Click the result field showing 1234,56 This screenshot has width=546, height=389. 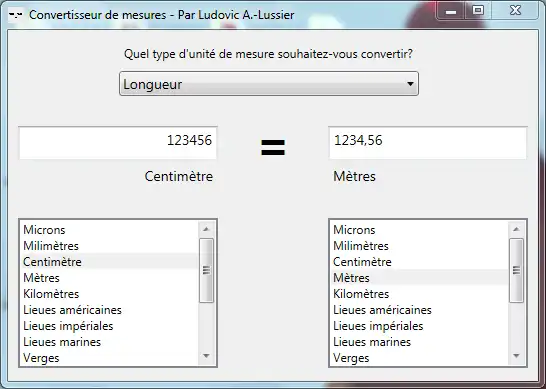428,143
